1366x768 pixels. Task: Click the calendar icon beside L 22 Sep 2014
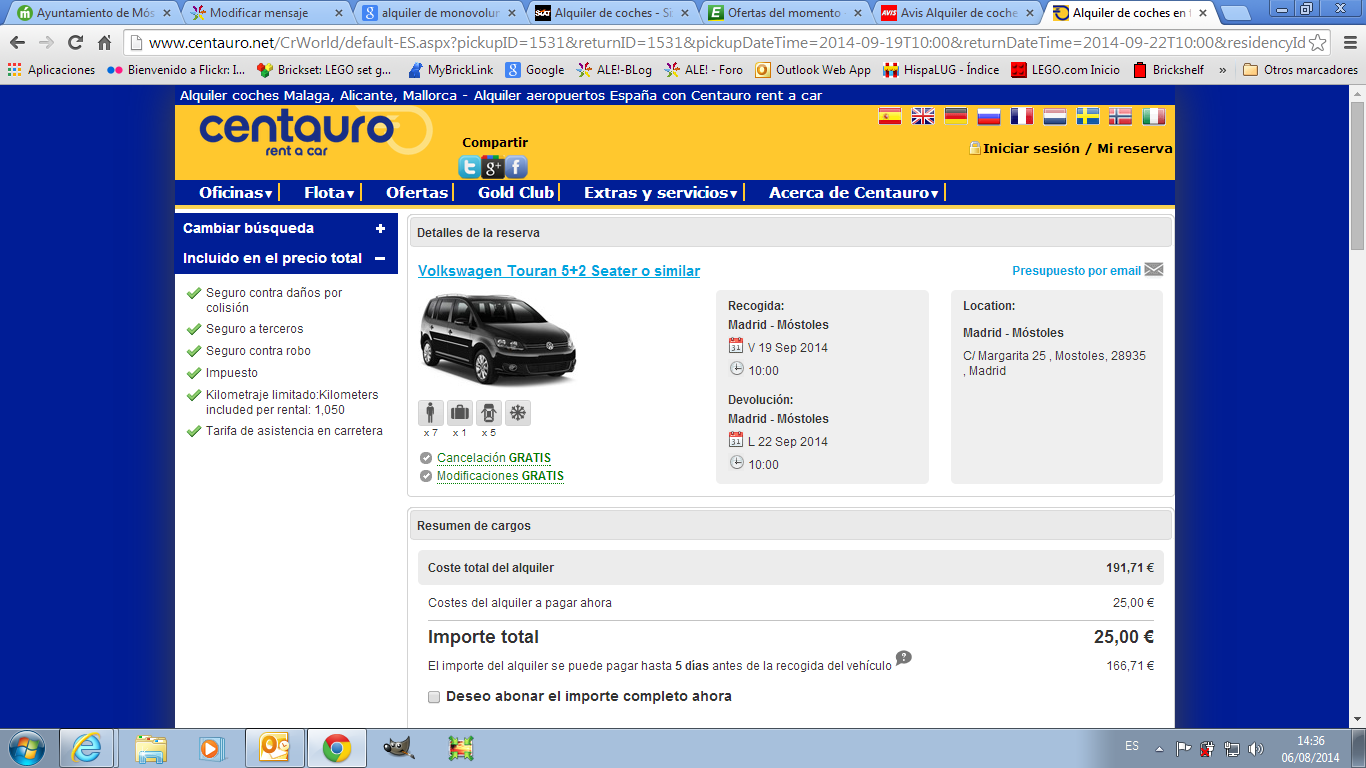(x=736, y=440)
